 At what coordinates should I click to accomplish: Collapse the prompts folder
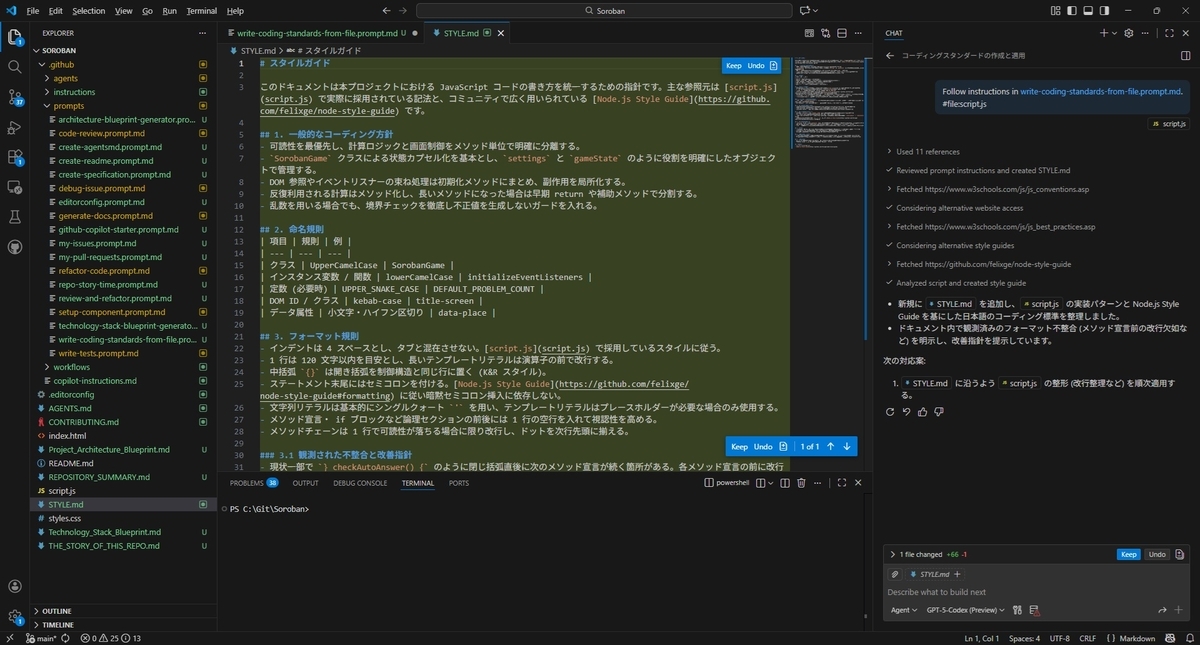click(x=68, y=106)
